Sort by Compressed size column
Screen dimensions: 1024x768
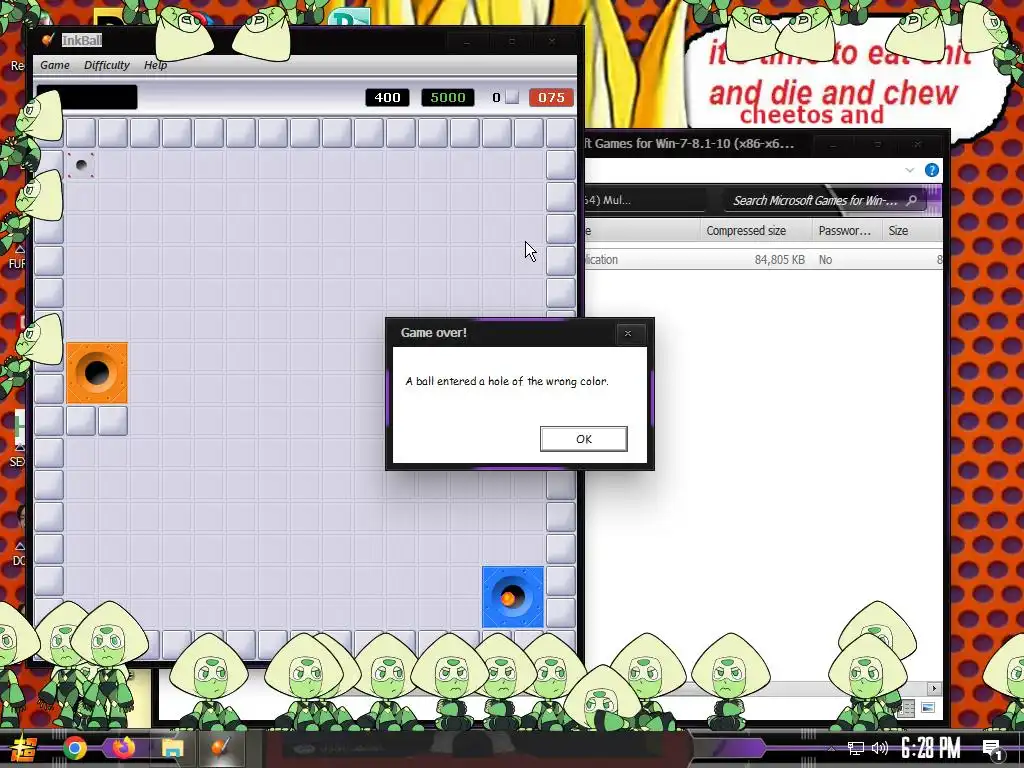pos(756,231)
